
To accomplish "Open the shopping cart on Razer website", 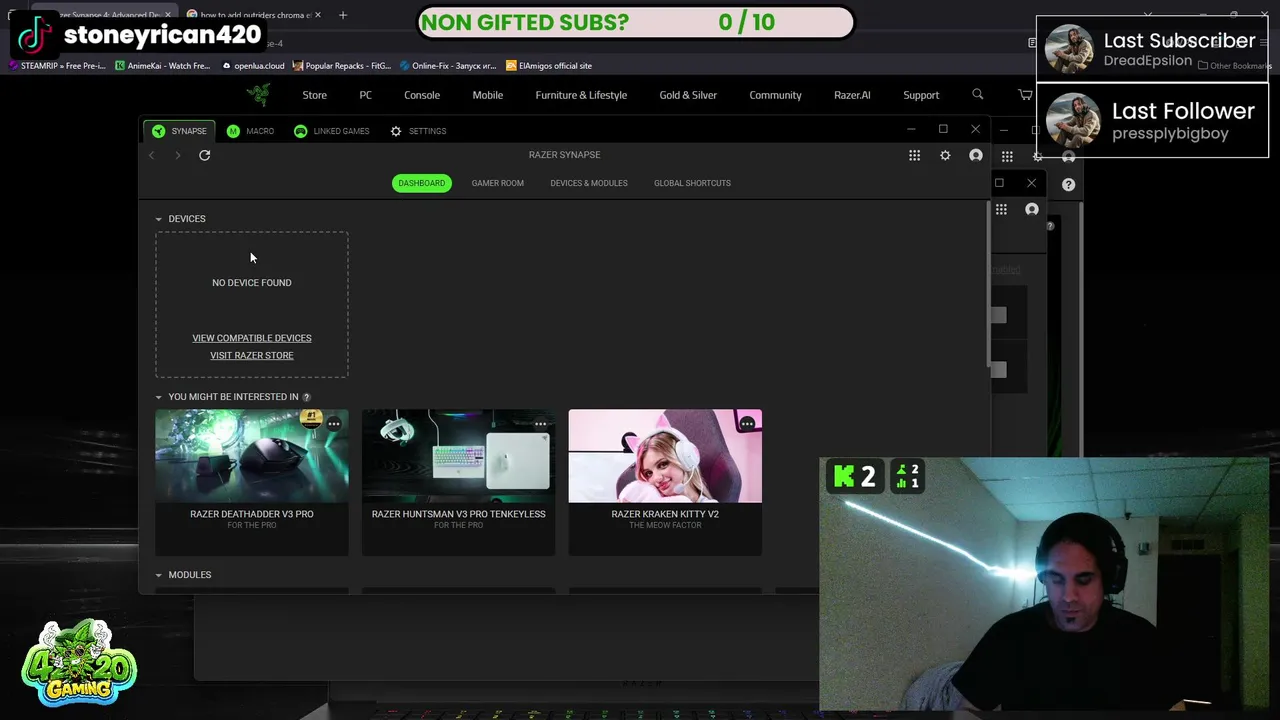I will click(x=1025, y=95).
